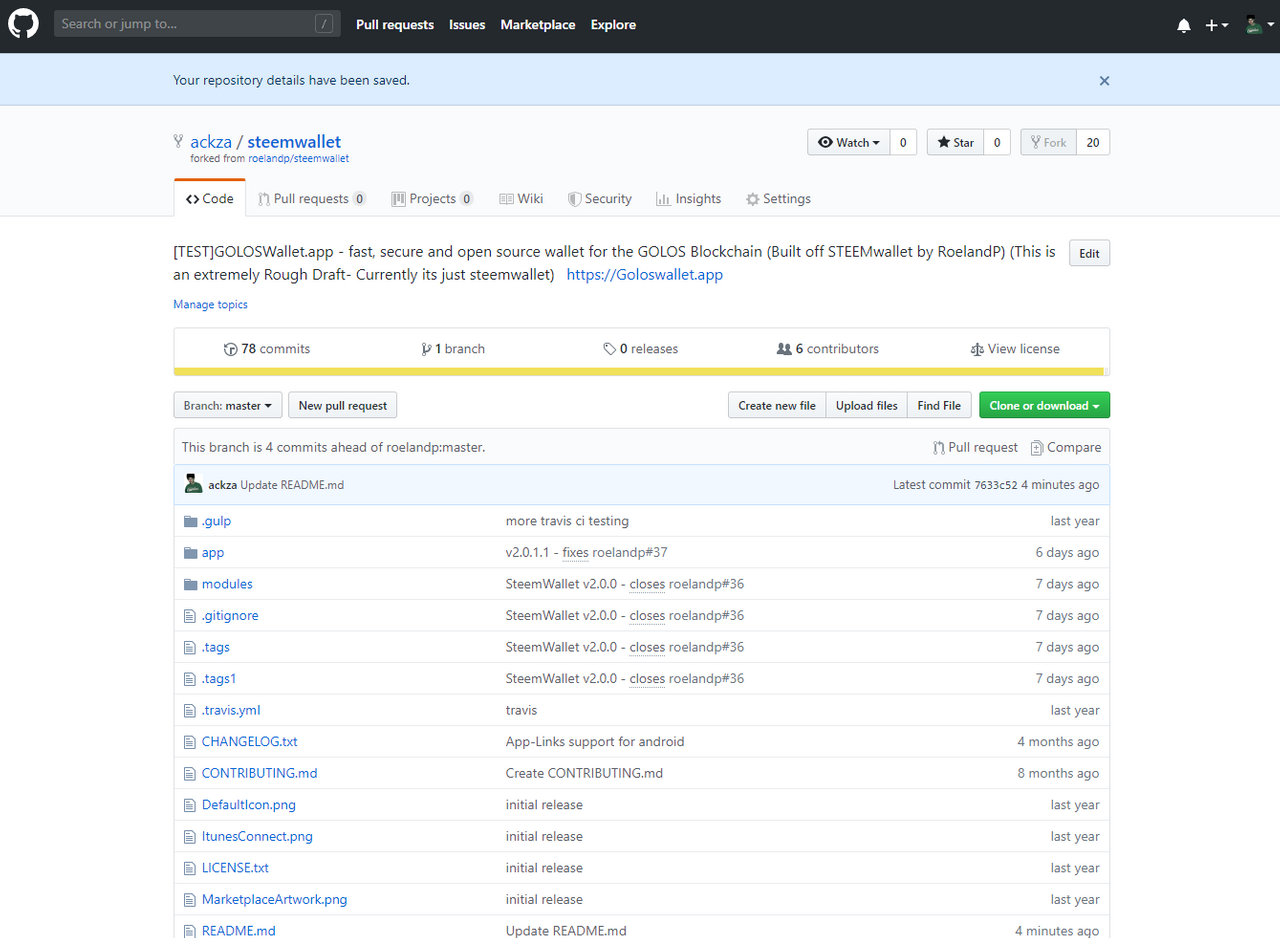
Task: Click Create new file
Action: [x=777, y=405]
